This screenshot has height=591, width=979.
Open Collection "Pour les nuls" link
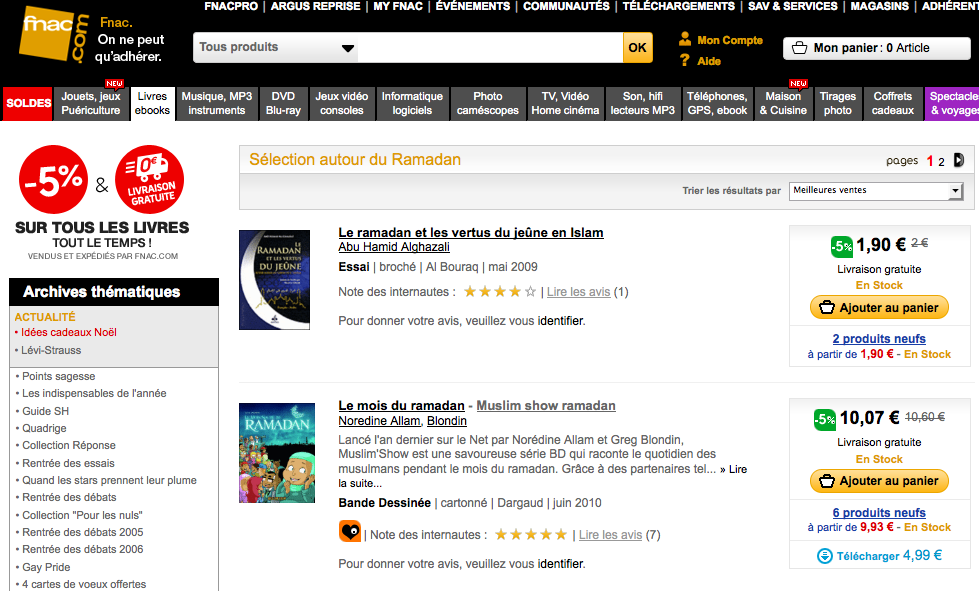[x=82, y=515]
